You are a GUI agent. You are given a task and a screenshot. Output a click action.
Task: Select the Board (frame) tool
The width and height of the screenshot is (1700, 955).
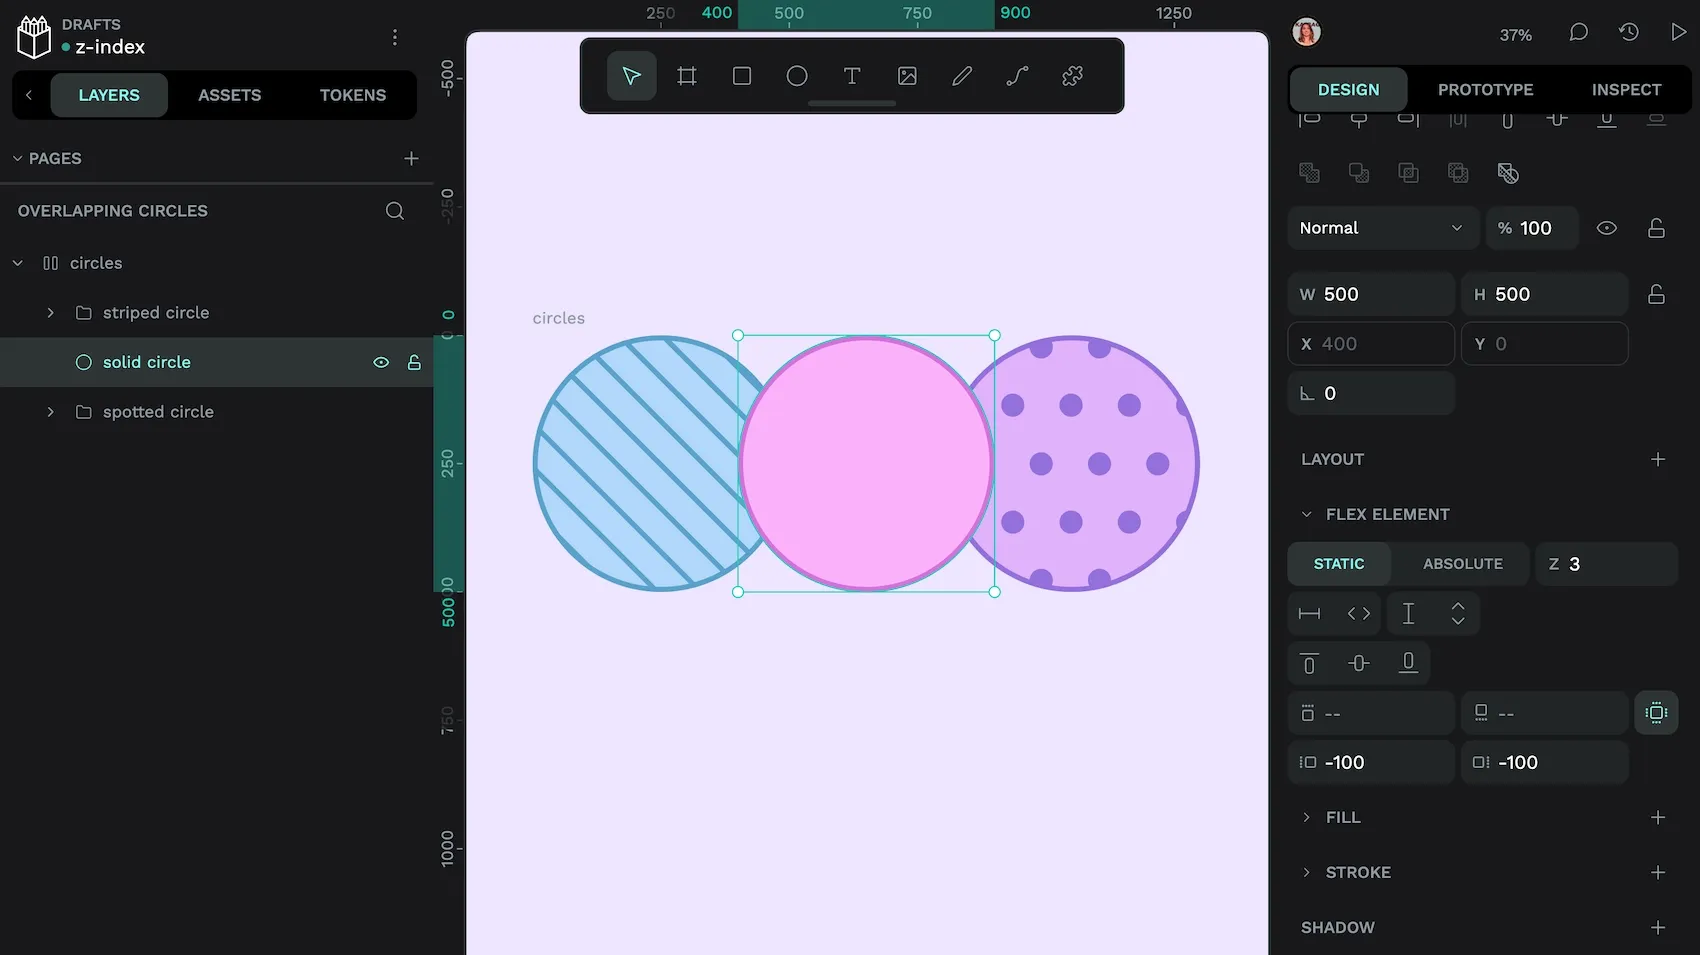[x=687, y=76]
